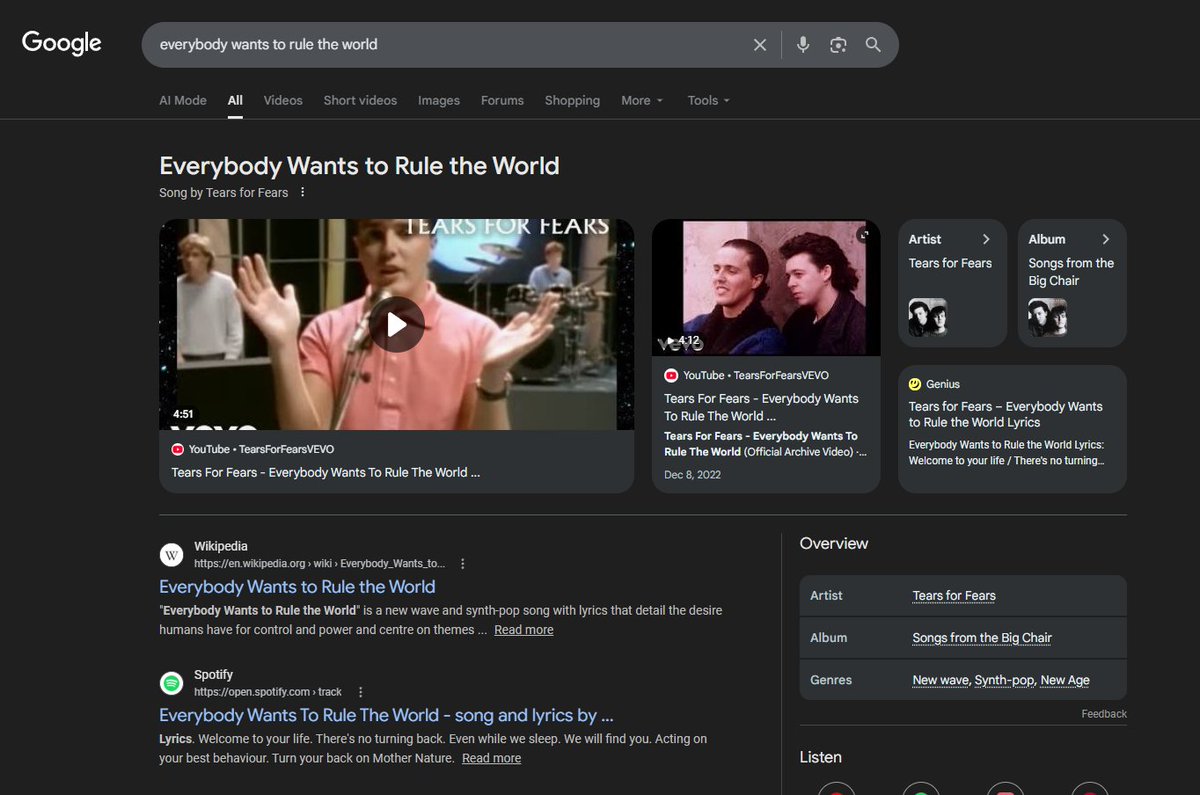Open the Songs from the Big Chair link in Overview
The width and height of the screenshot is (1200, 795).
tap(982, 638)
